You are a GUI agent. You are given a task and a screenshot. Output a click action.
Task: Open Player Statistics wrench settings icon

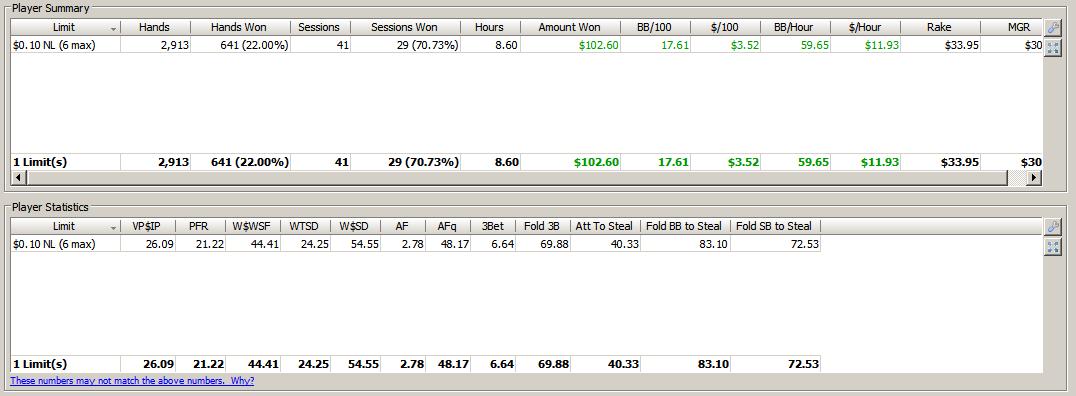(1052, 226)
